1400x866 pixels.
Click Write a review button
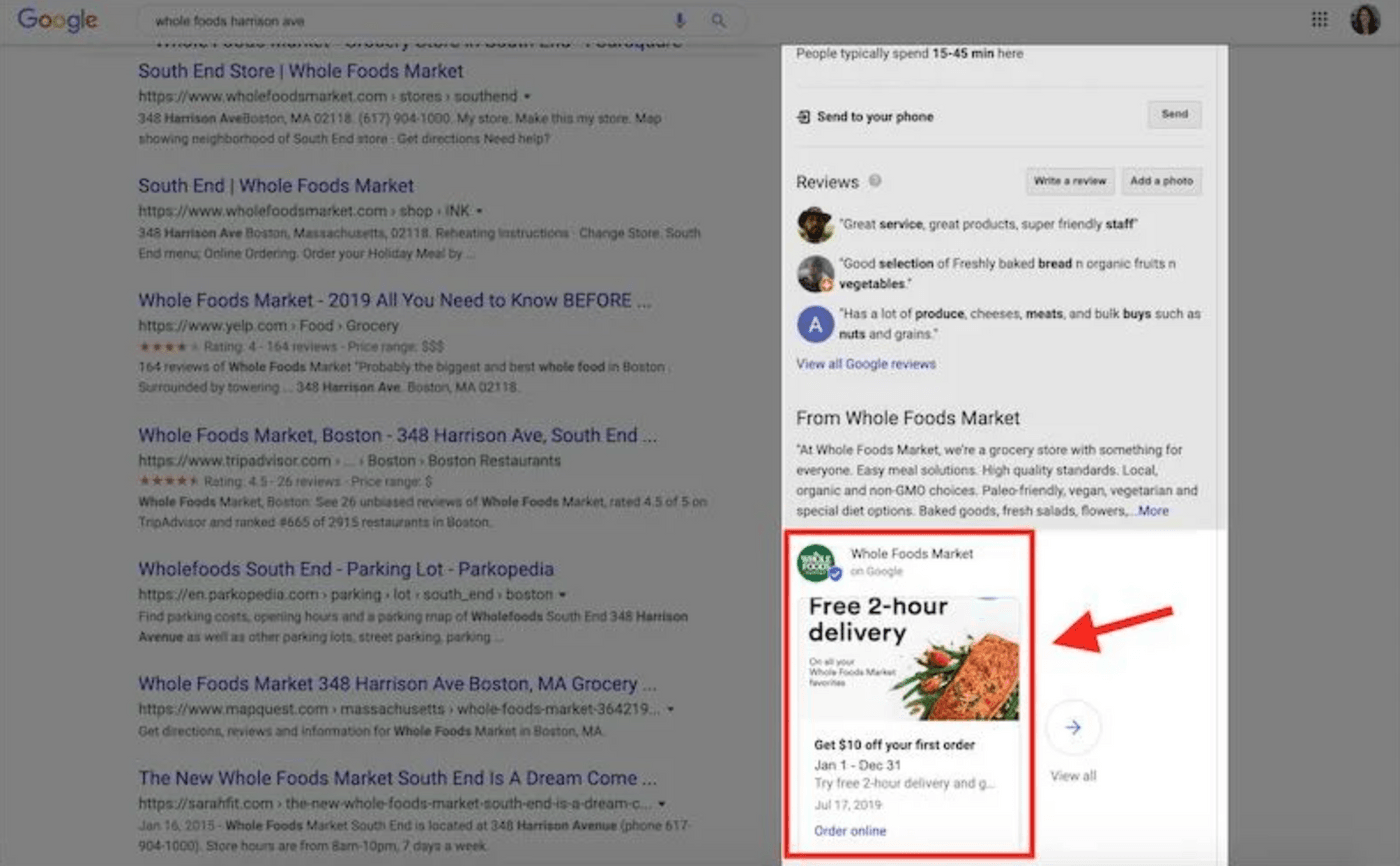click(x=1070, y=181)
